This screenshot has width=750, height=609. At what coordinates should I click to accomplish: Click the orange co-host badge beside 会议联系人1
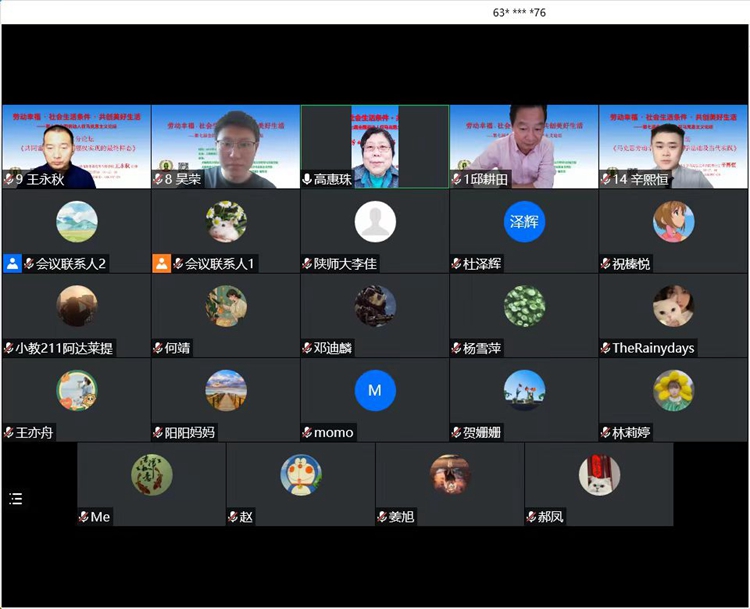click(161, 264)
